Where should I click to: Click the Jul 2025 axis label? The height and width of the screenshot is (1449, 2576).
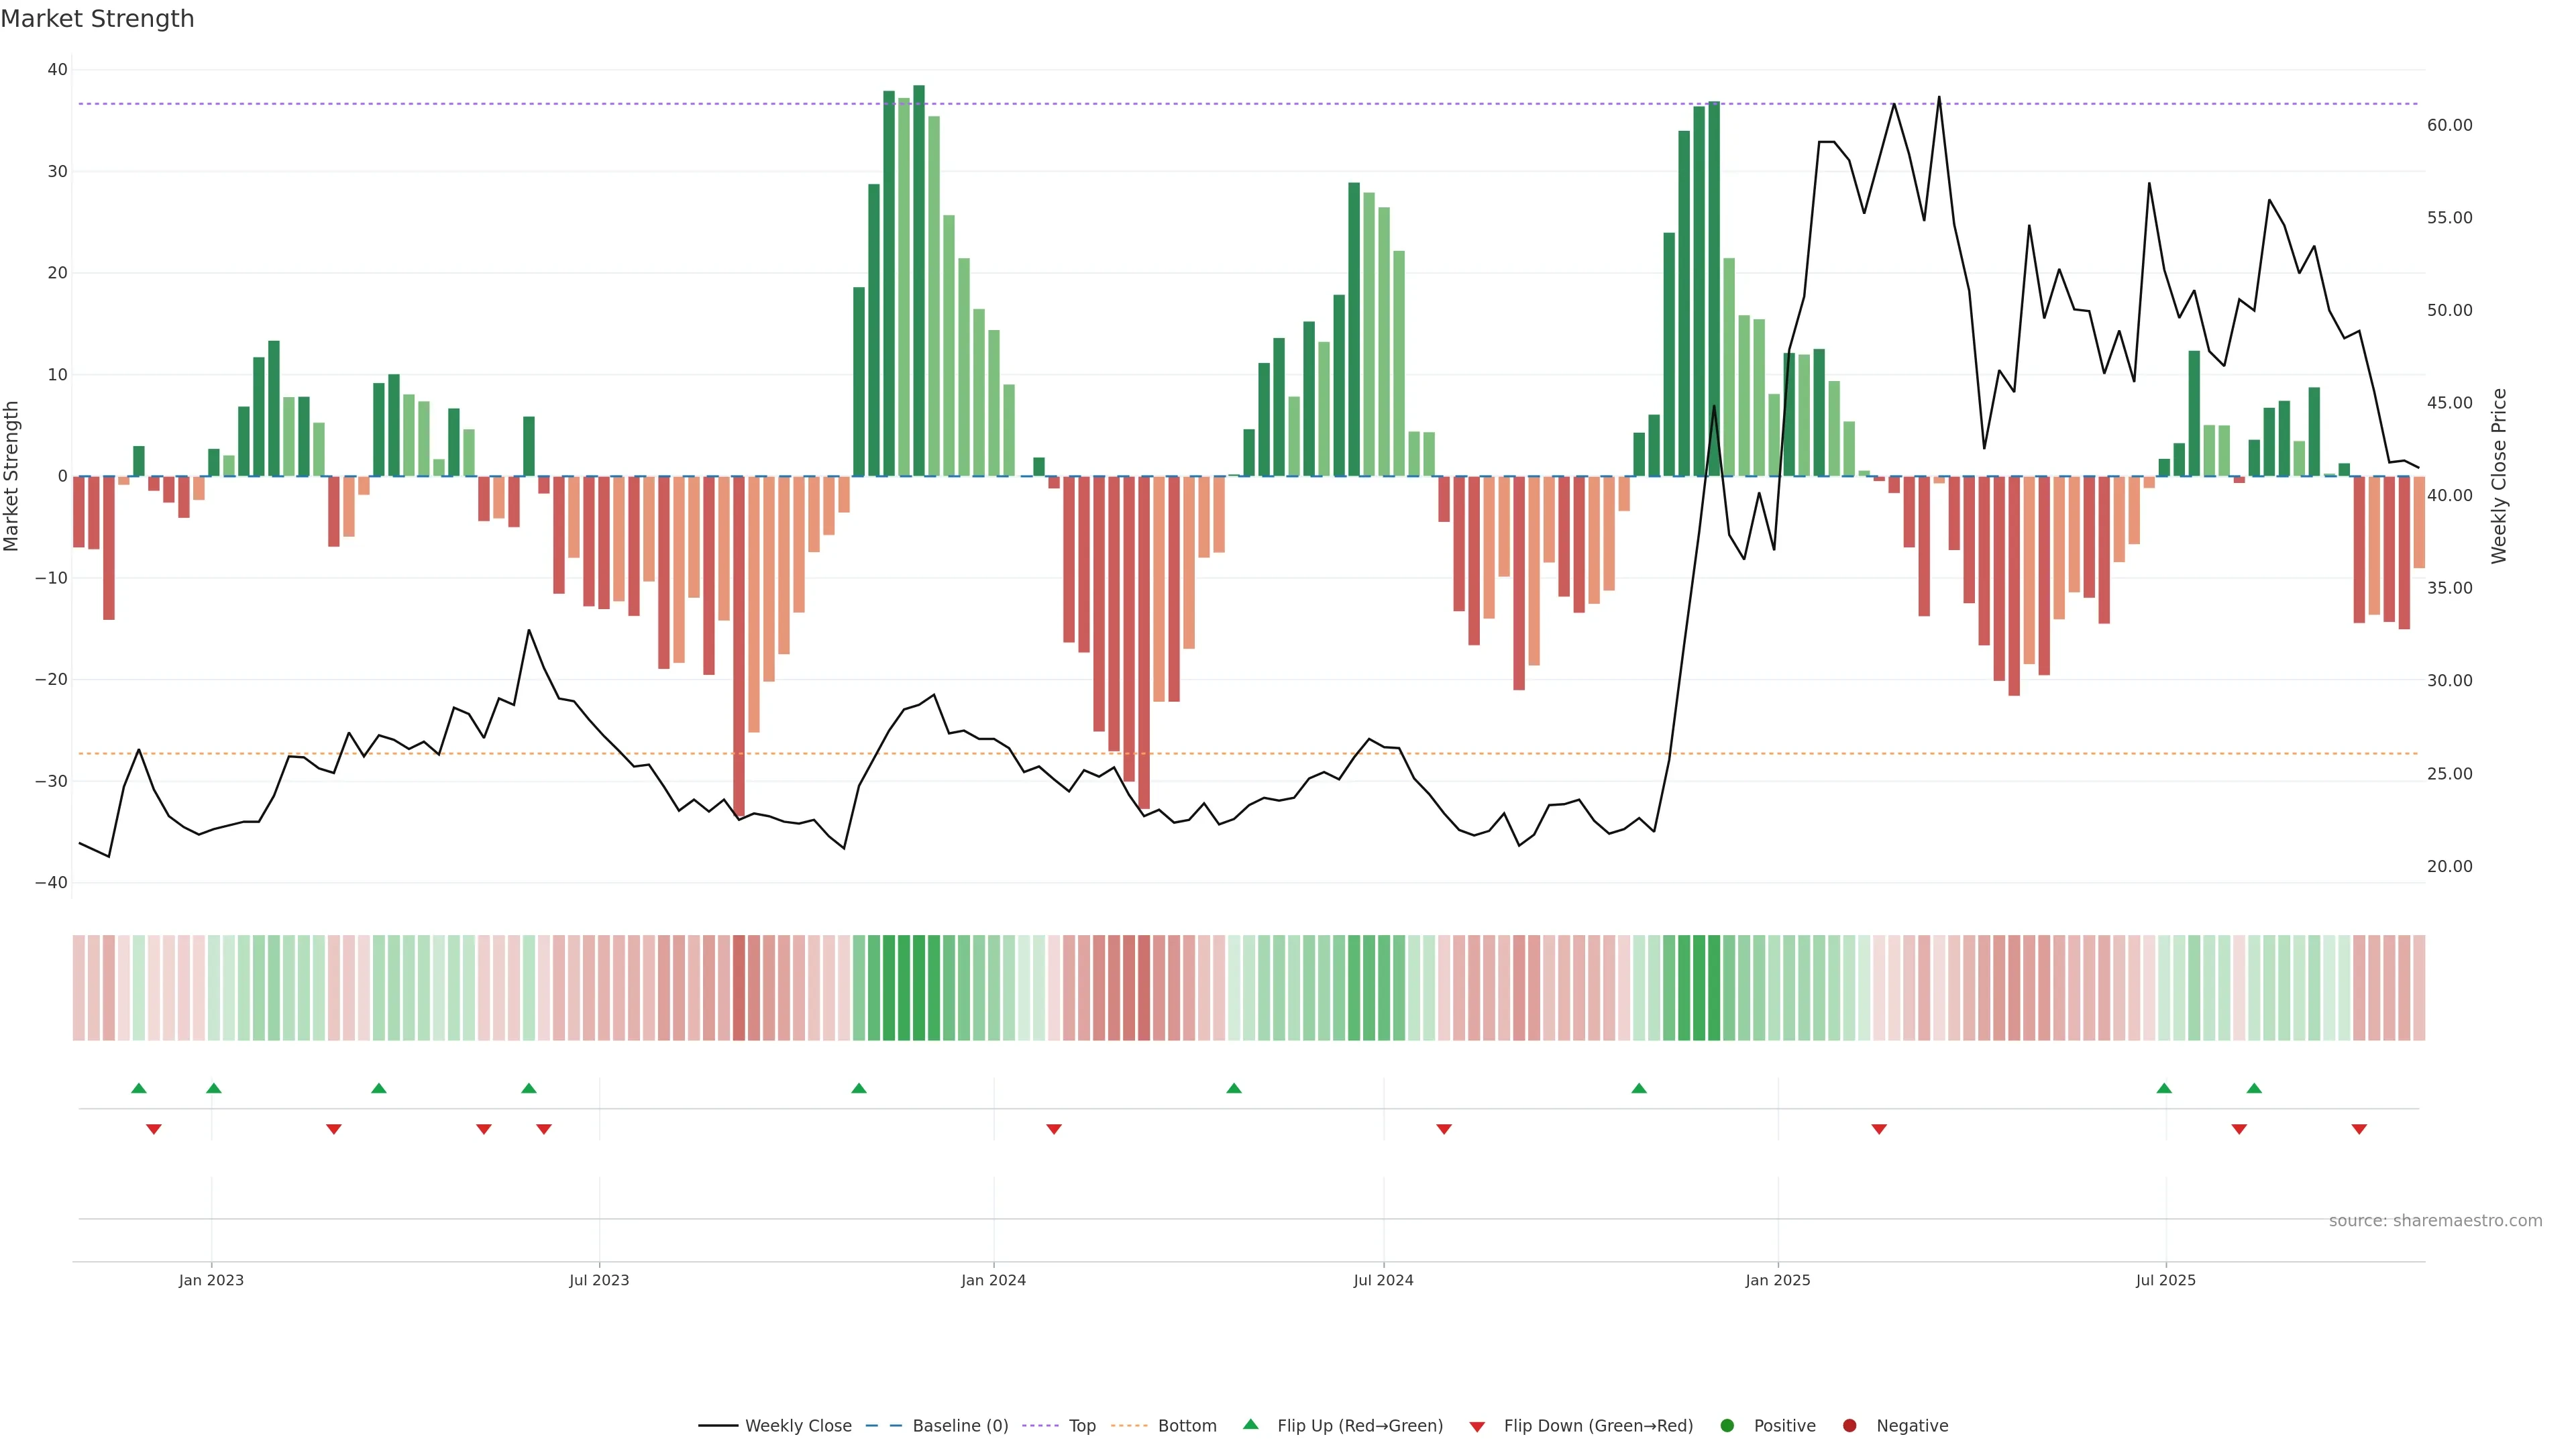2165,1280
